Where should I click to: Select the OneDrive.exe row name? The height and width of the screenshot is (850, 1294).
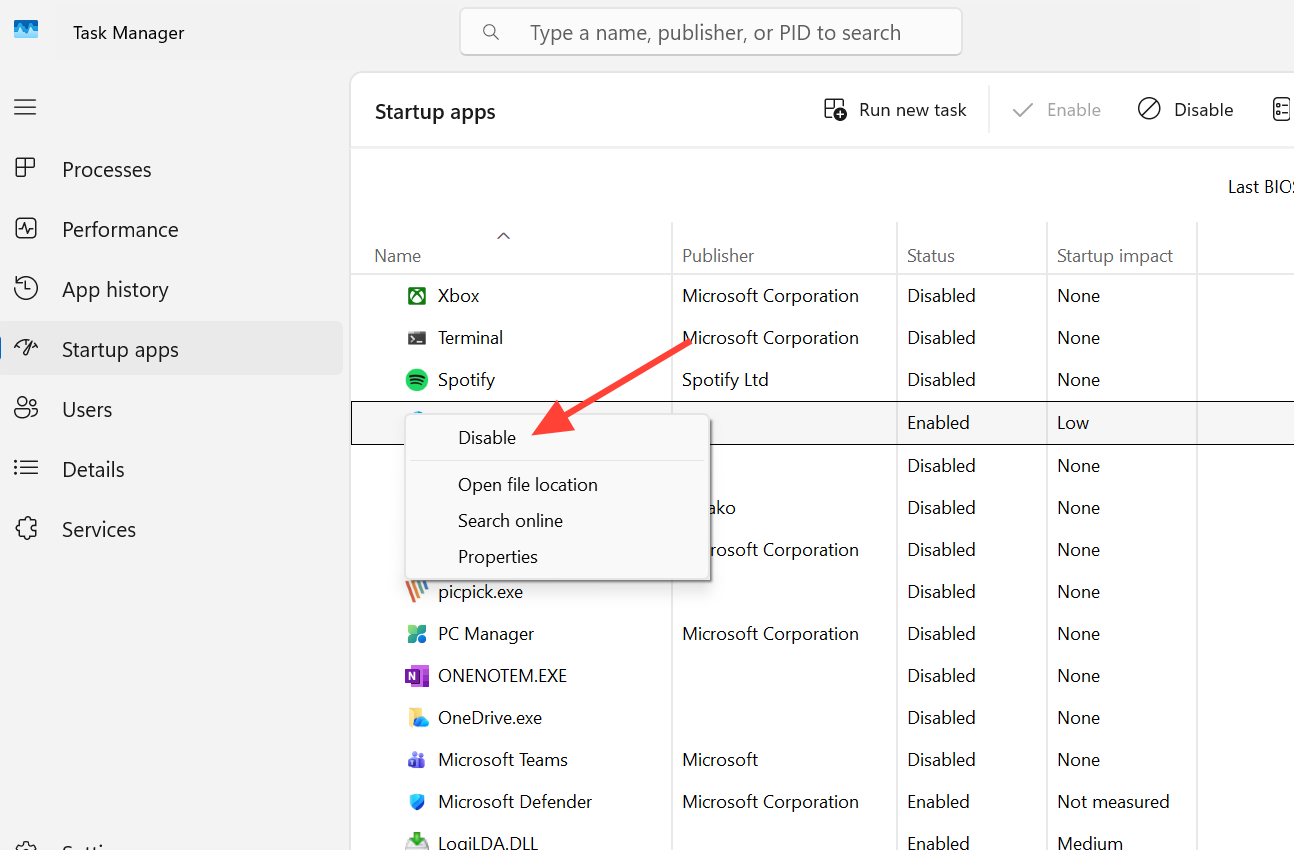point(490,718)
